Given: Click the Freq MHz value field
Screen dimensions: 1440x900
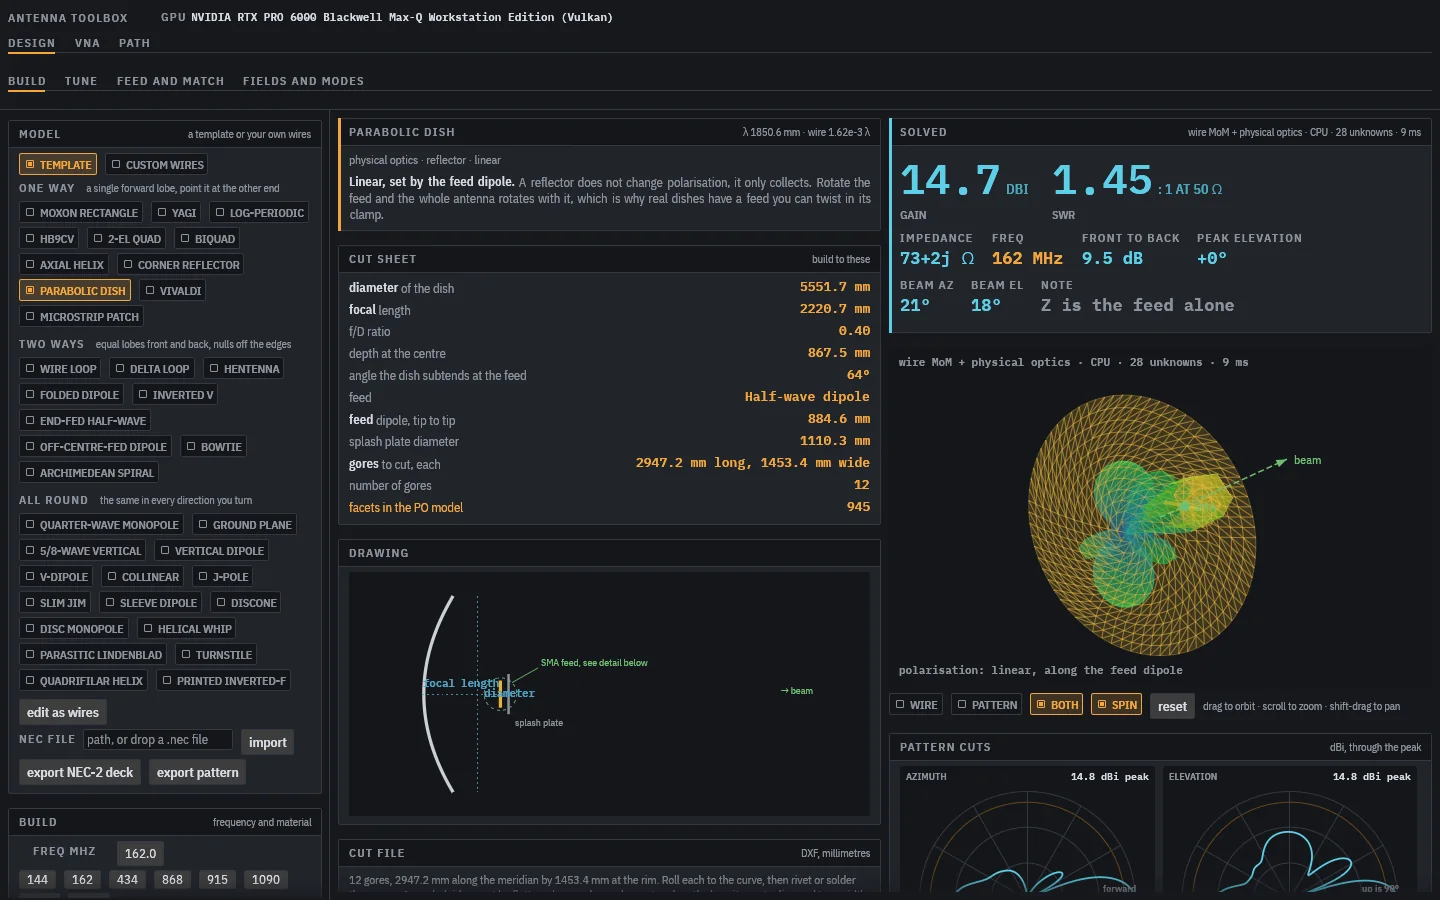Looking at the screenshot, I should coord(140,853).
